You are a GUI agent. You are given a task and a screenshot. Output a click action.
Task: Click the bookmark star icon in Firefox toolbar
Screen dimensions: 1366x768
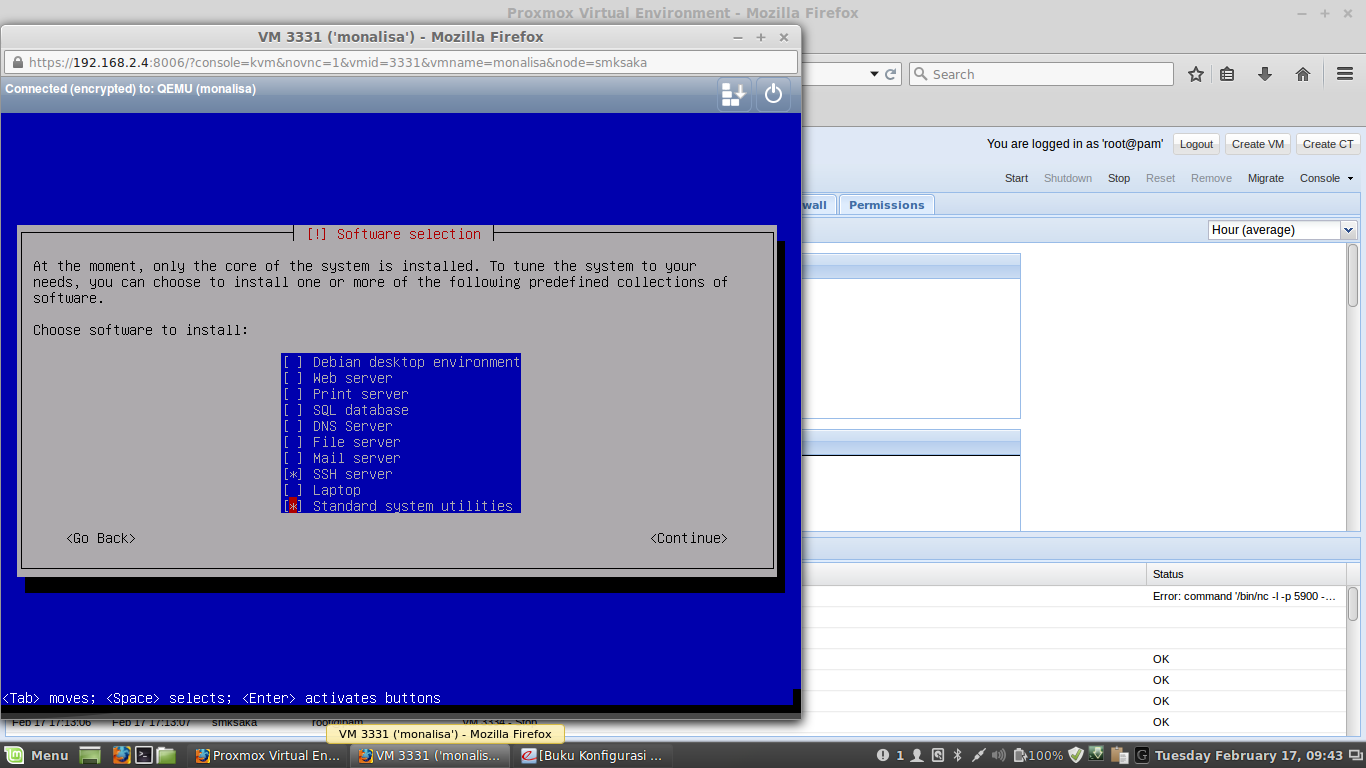pos(1196,73)
